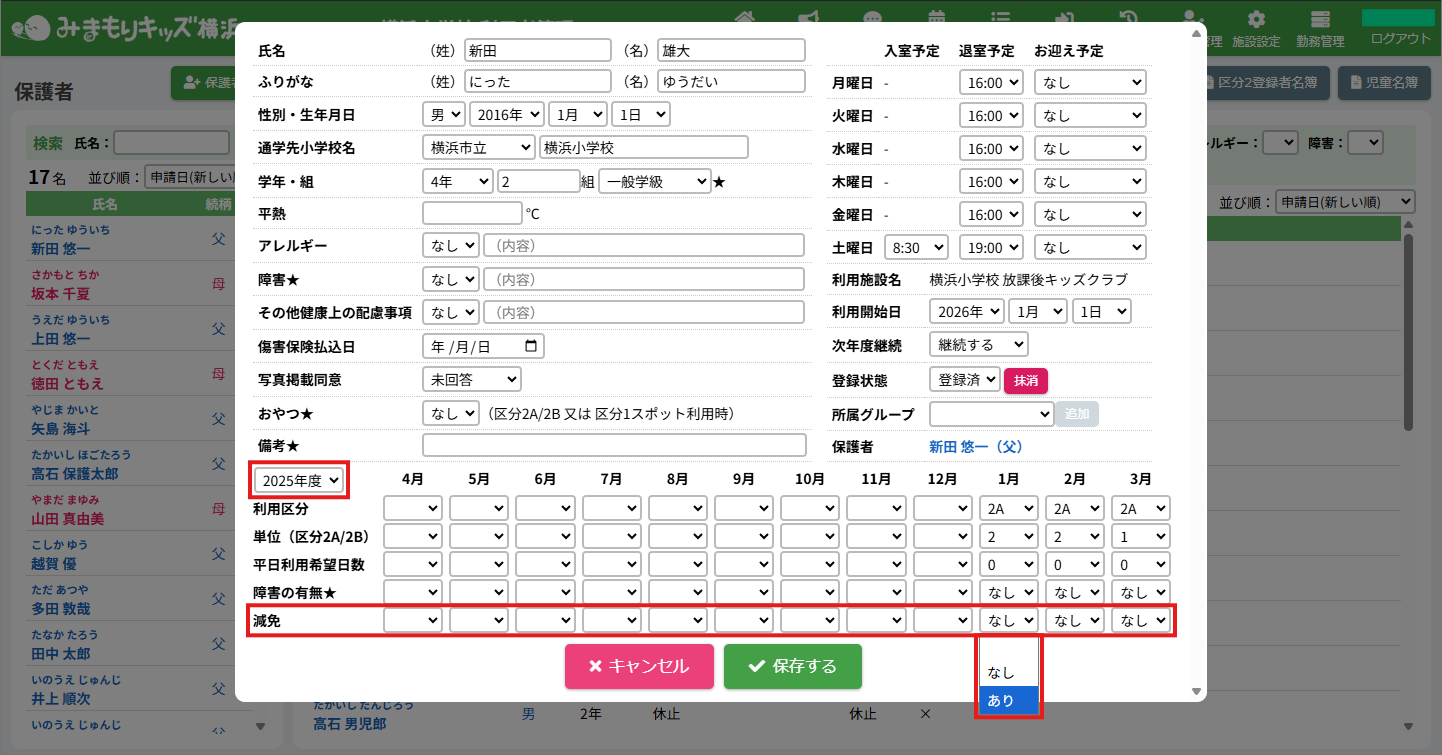Expand the 写真掲載同意 dropdown
Image resolution: width=1442 pixels, height=755 pixels.
coord(472,379)
